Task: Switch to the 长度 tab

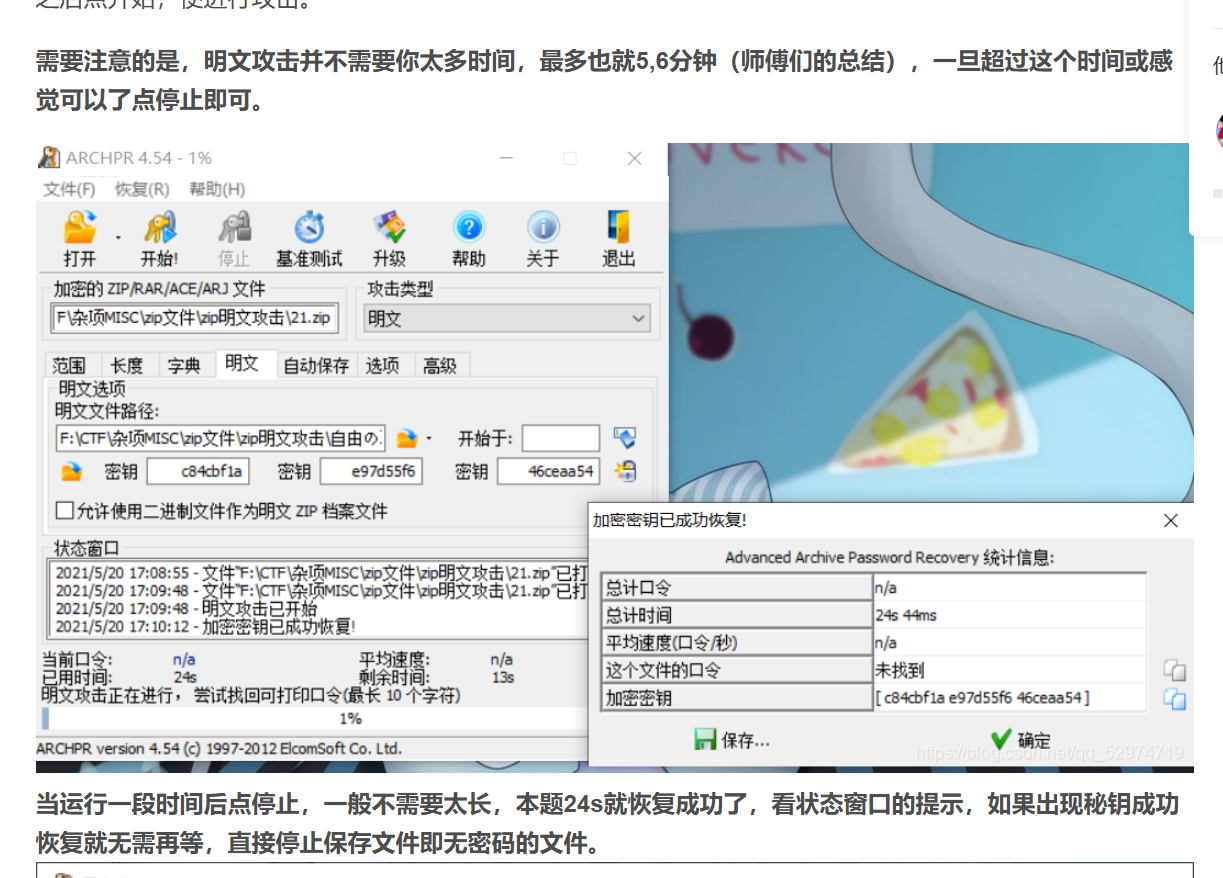Action: click(x=127, y=365)
